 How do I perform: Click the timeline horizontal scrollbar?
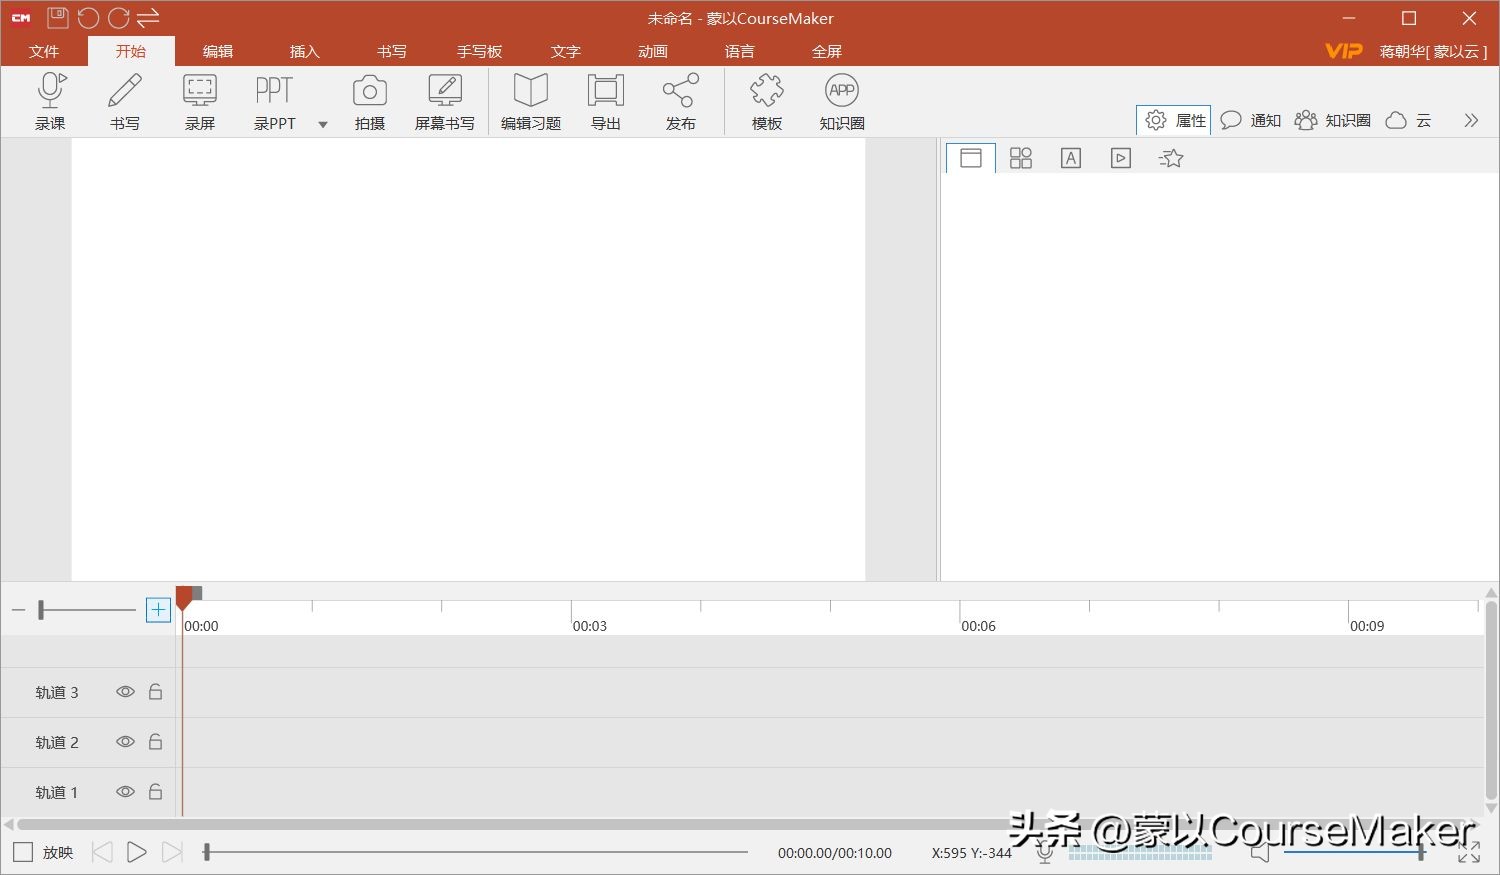[740, 825]
